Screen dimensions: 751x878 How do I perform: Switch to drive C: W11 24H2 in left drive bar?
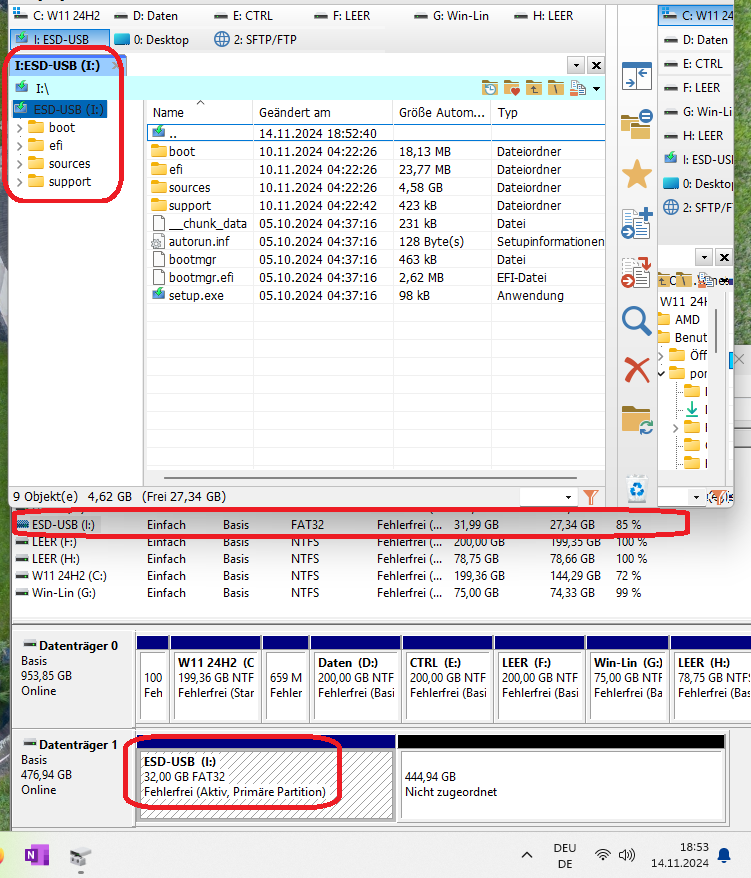coord(56,16)
